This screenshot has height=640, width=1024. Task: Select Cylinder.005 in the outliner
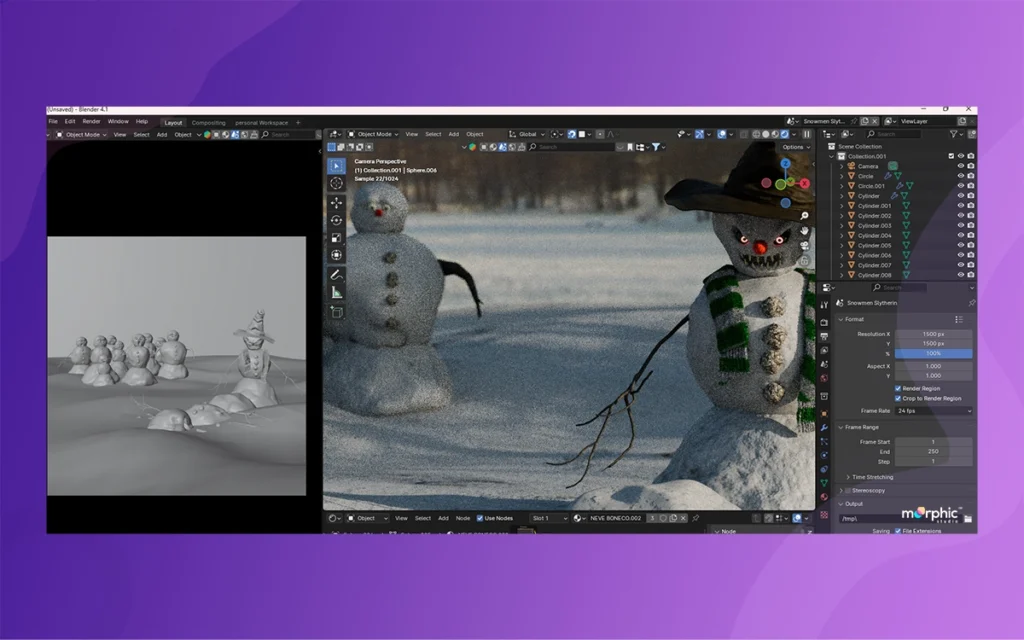[x=874, y=246]
